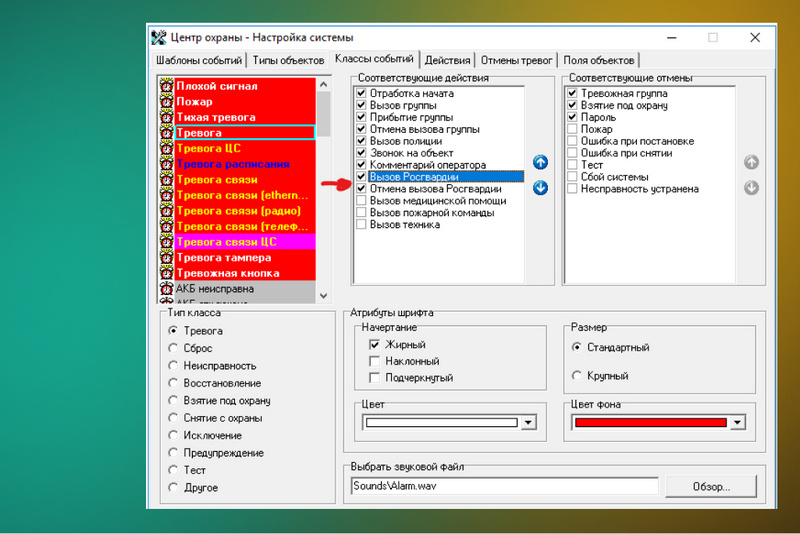Open the Шаблоны событий tab

(x=199, y=60)
